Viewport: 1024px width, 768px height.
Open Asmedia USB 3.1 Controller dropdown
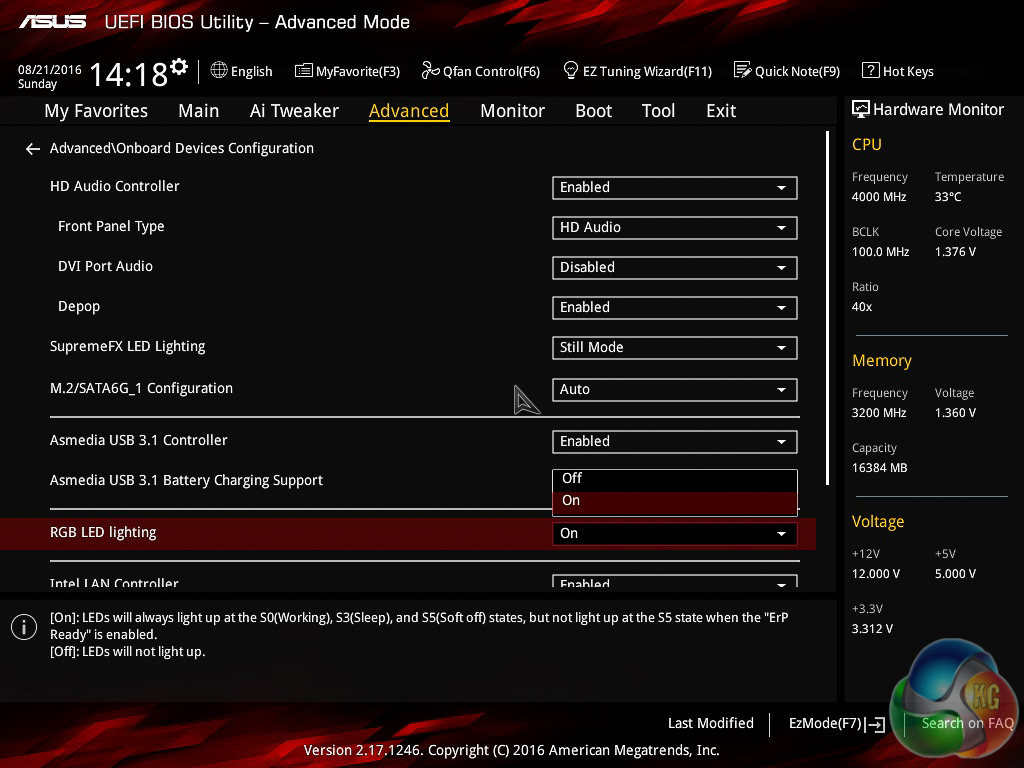coord(675,442)
